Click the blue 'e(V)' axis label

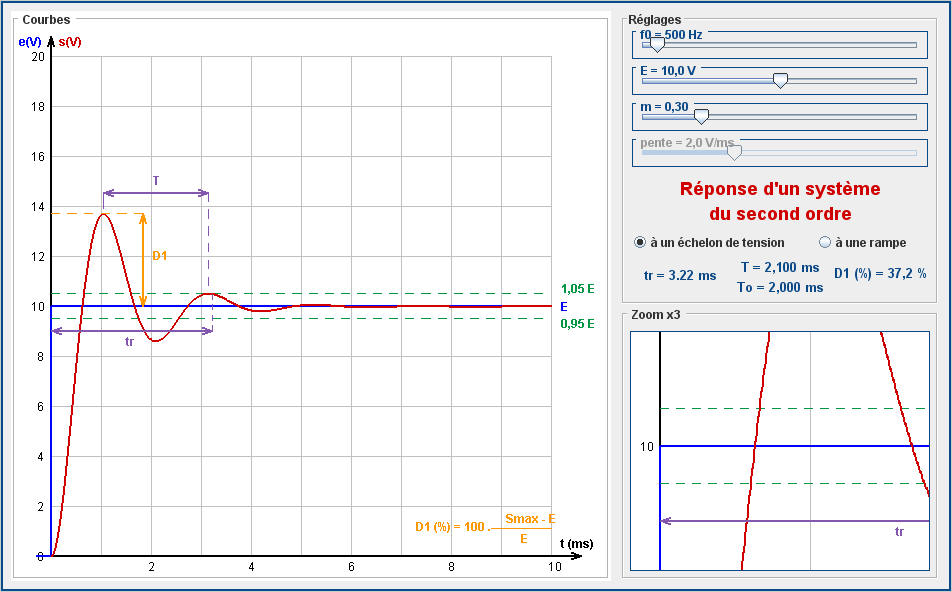30,42
